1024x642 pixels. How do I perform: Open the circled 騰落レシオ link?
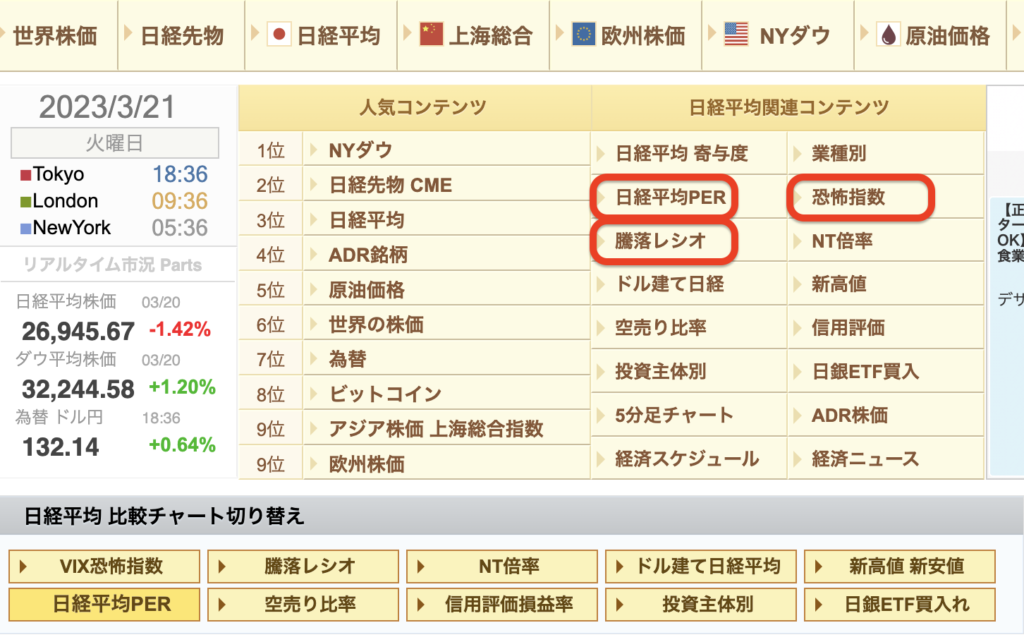click(660, 241)
